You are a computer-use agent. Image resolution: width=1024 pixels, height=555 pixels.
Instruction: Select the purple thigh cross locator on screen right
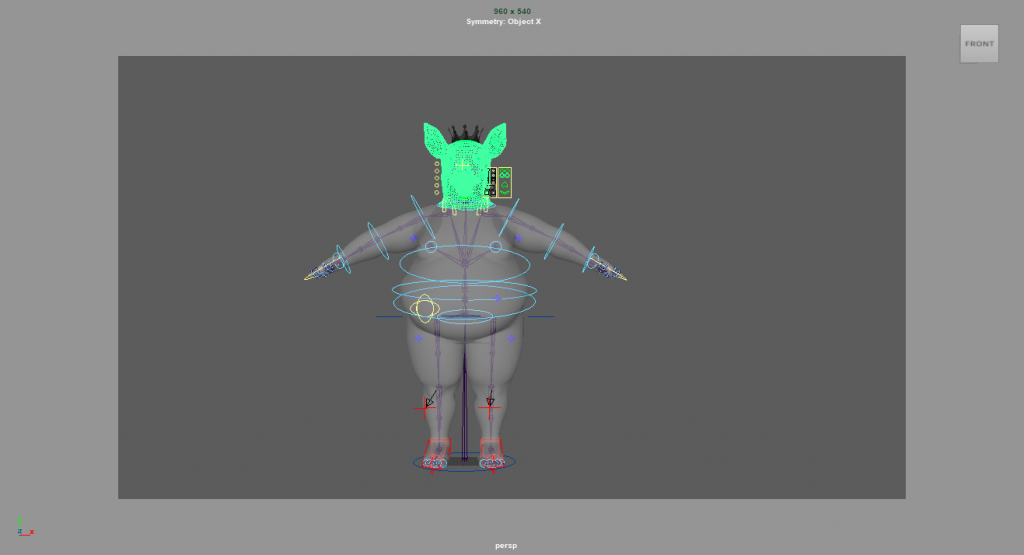(x=511, y=338)
